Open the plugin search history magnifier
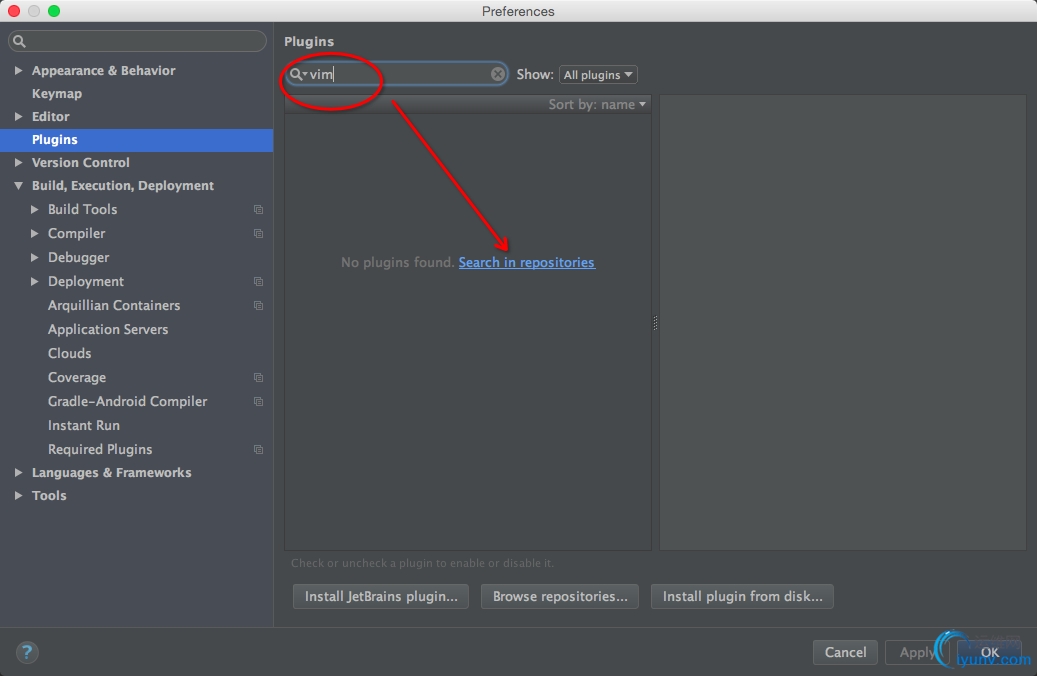Viewport: 1037px width, 676px height. point(298,74)
